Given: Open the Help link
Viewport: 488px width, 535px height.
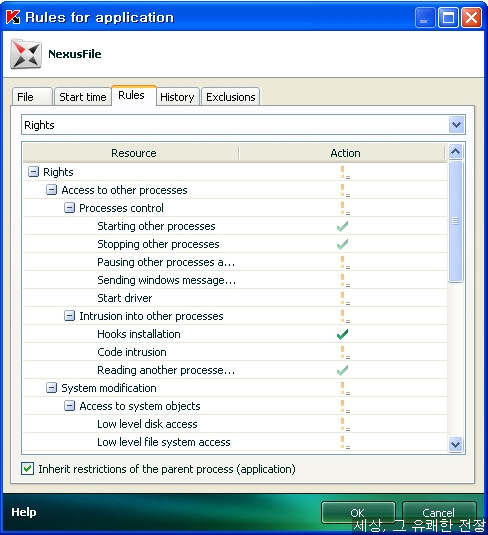Looking at the screenshot, I should click(24, 512).
